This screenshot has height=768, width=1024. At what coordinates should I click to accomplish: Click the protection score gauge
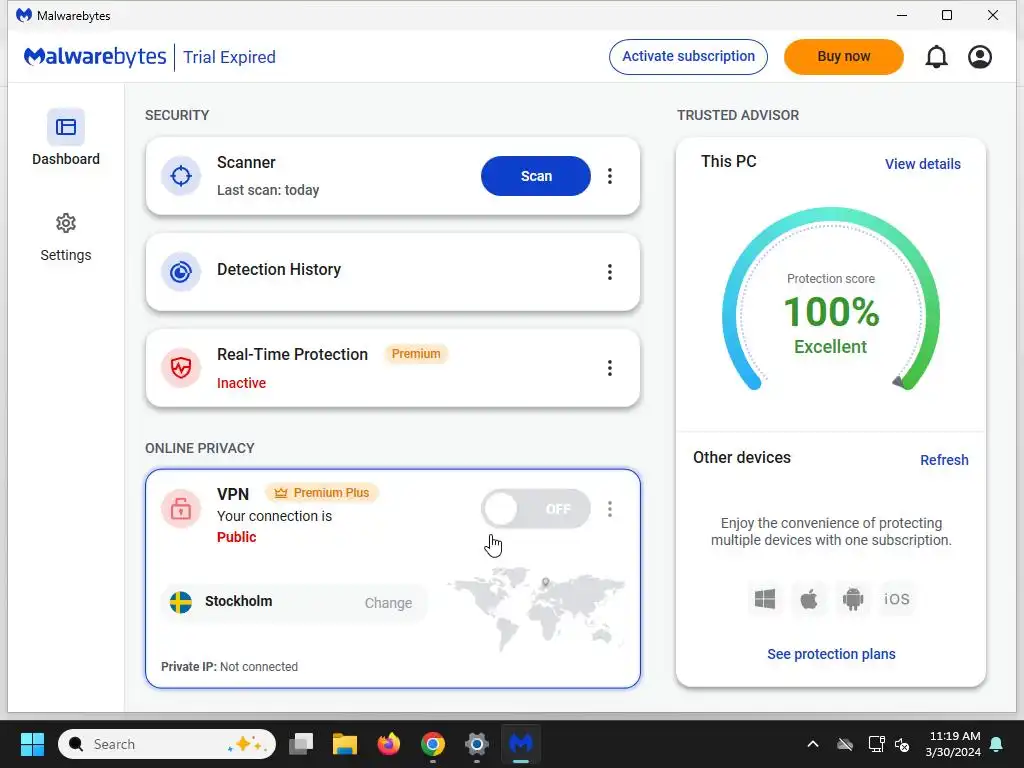tap(831, 299)
